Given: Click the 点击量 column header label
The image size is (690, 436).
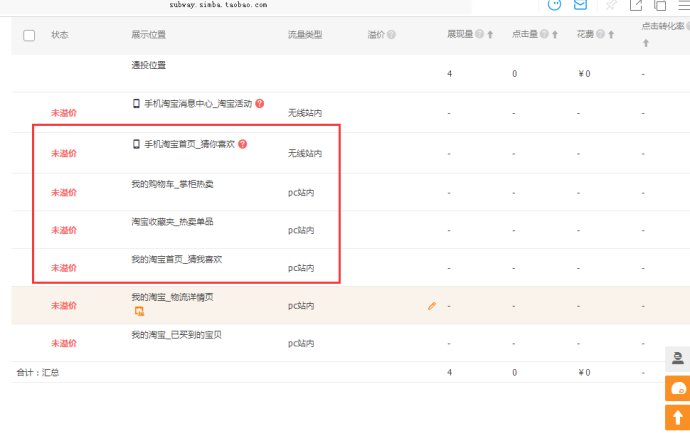Looking at the screenshot, I should [525, 34].
